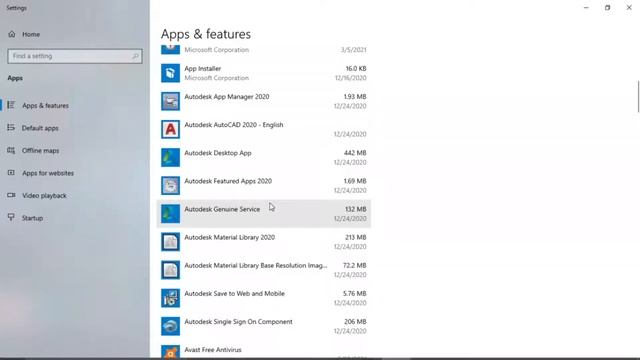Screen dimensions: 640x360
Task: Close the Settings window
Action: (629, 7)
